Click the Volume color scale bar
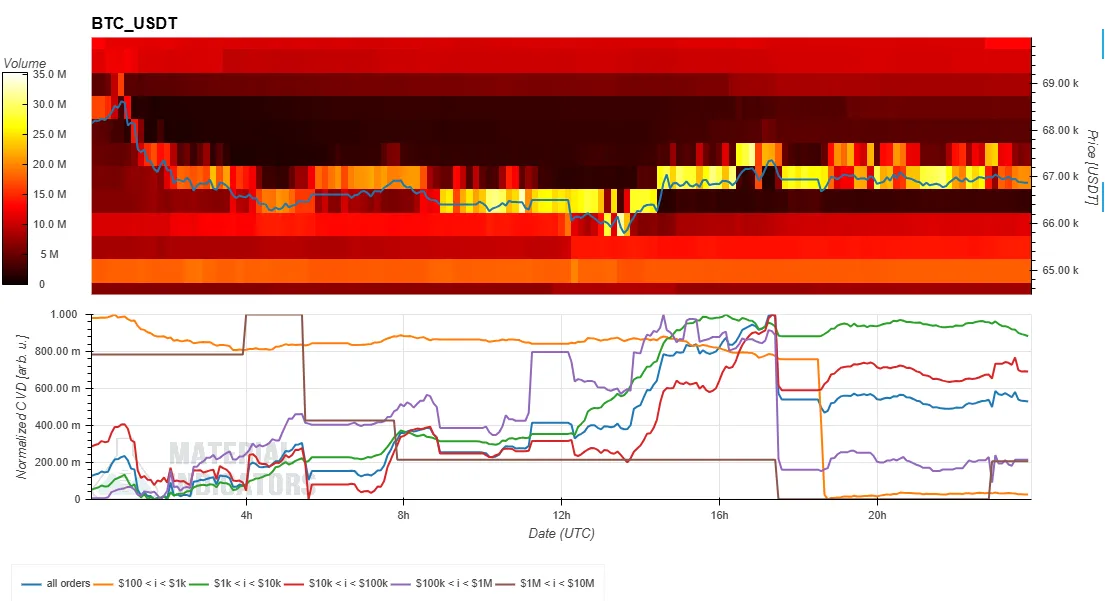Viewport: 1105px width, 601px height. (x=16, y=178)
